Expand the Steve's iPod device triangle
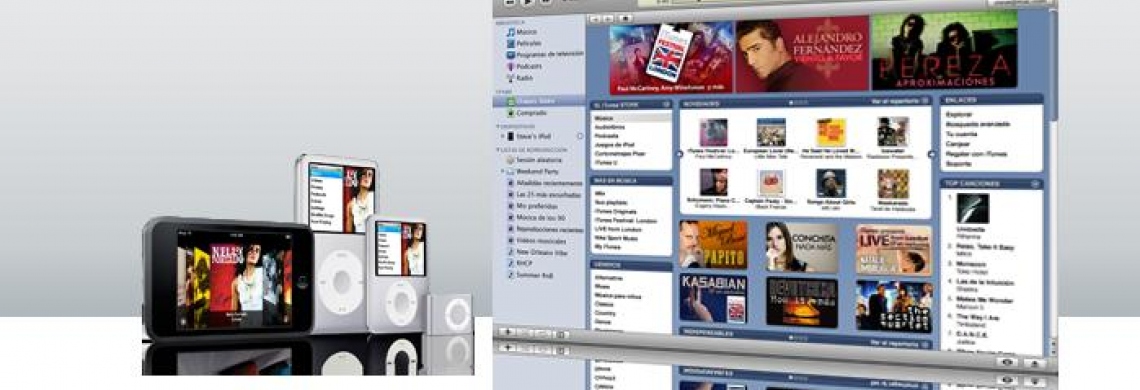 pos(502,136)
